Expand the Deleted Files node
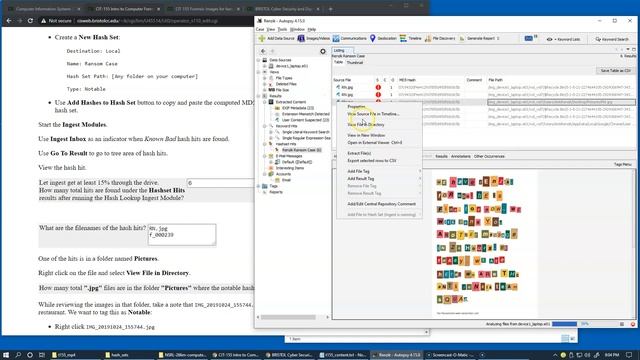This screenshot has width=640, height=360. click(x=264, y=84)
